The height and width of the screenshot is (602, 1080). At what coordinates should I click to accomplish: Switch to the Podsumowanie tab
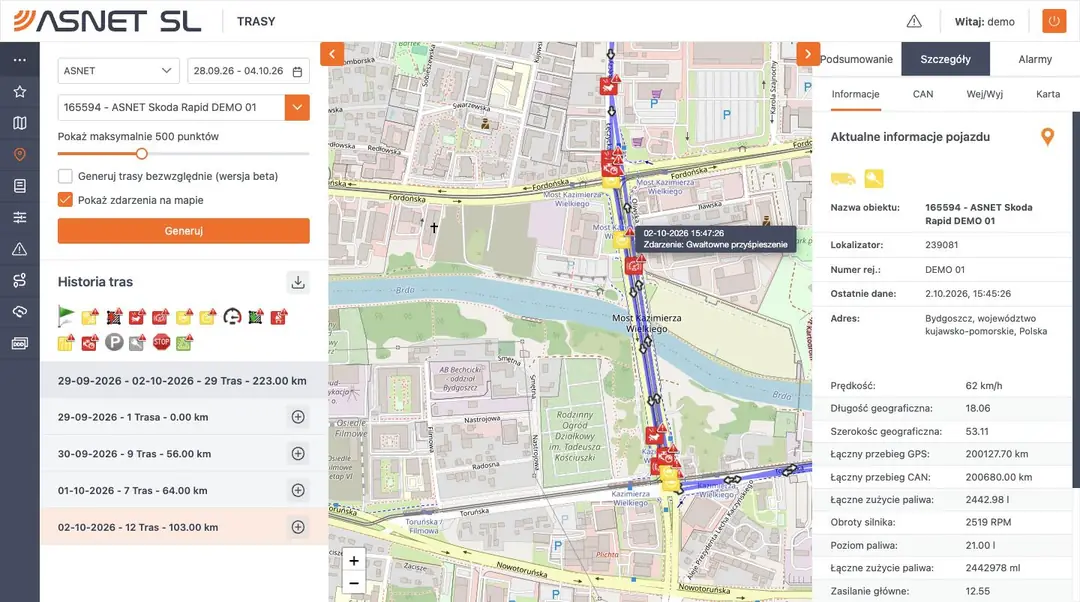pos(856,59)
